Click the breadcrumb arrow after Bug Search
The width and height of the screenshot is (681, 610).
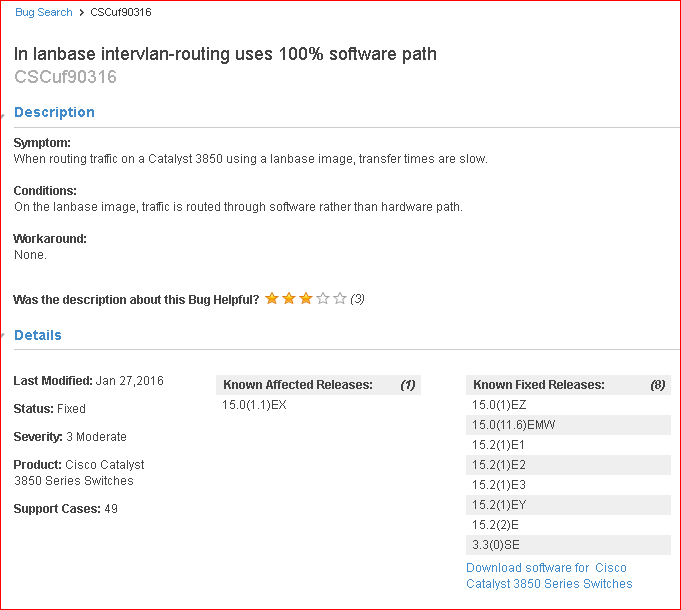point(81,13)
